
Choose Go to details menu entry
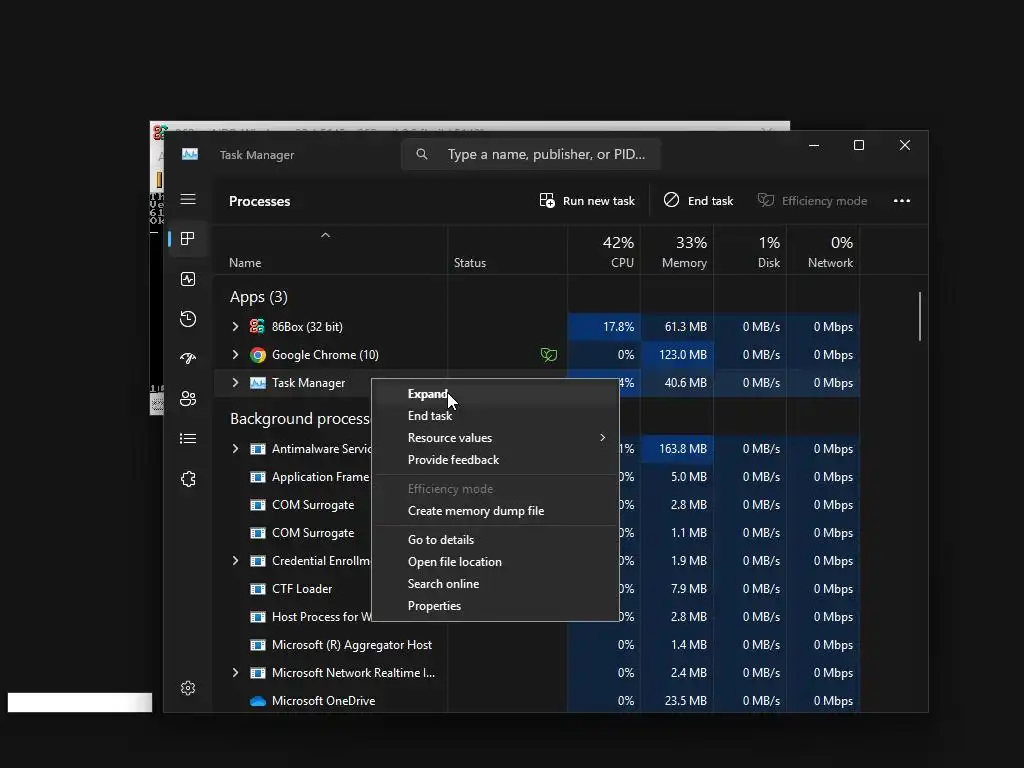[x=495, y=539]
